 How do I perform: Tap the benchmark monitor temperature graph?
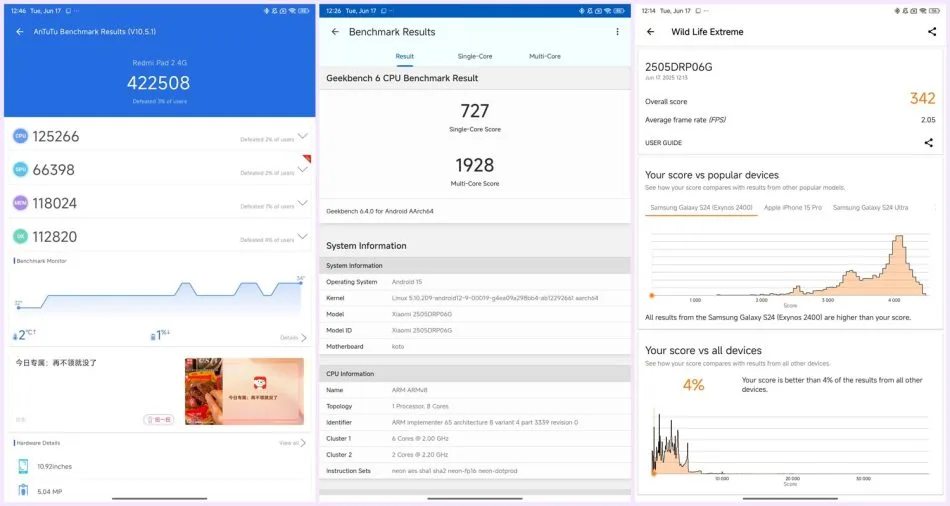159,297
